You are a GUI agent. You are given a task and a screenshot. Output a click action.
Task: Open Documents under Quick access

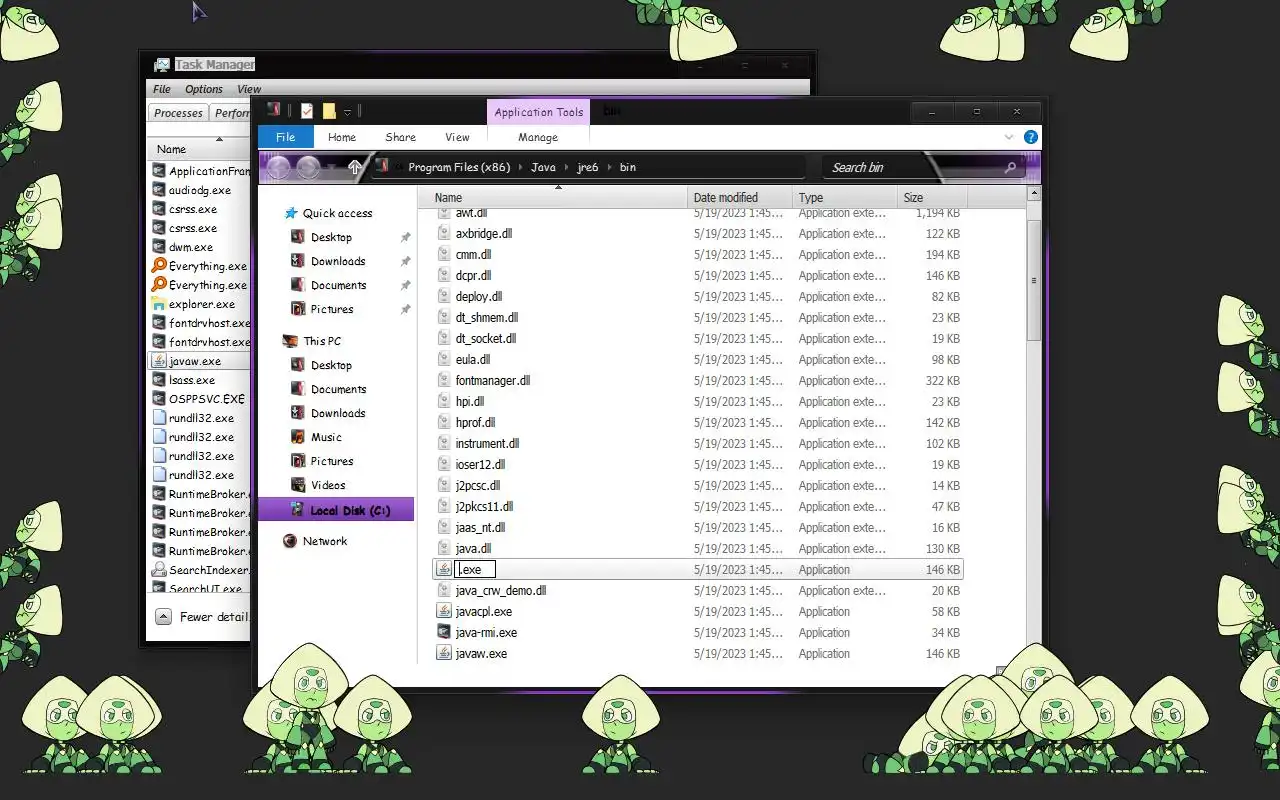click(x=338, y=285)
